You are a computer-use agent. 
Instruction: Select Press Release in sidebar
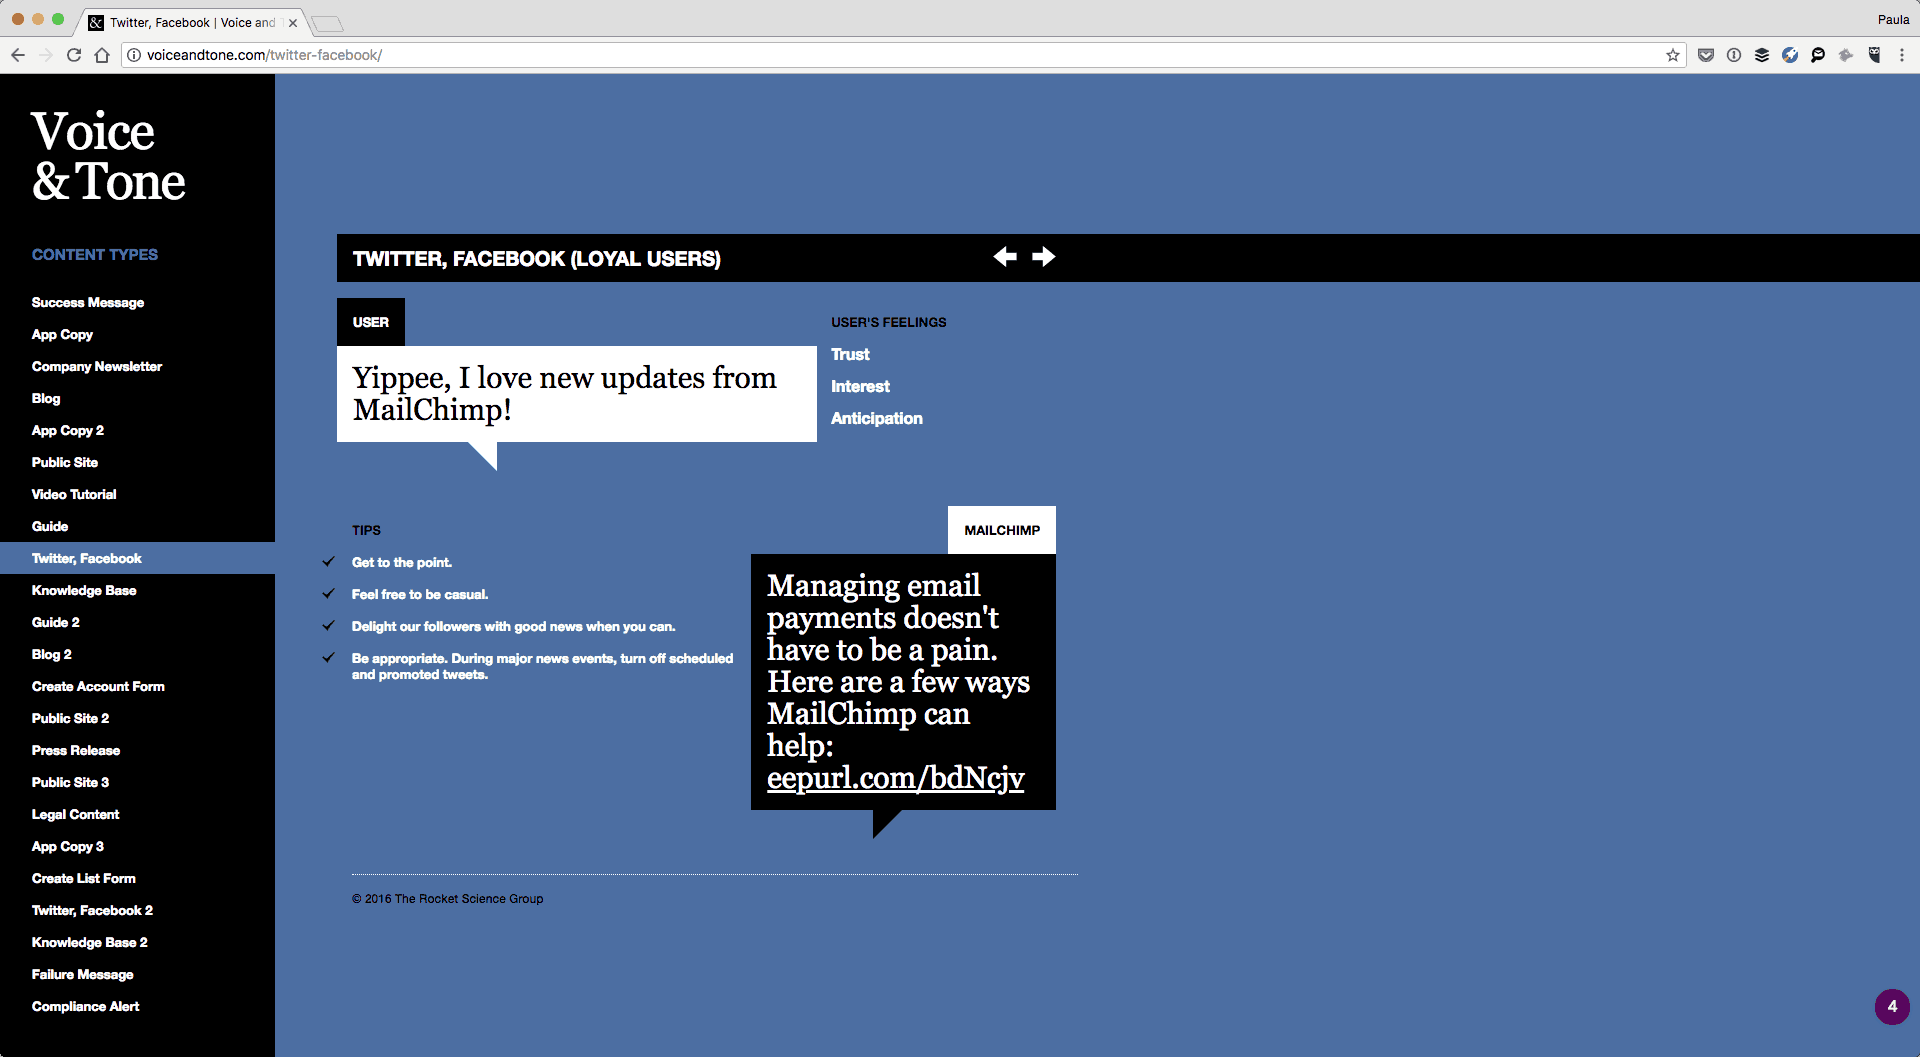pos(76,750)
